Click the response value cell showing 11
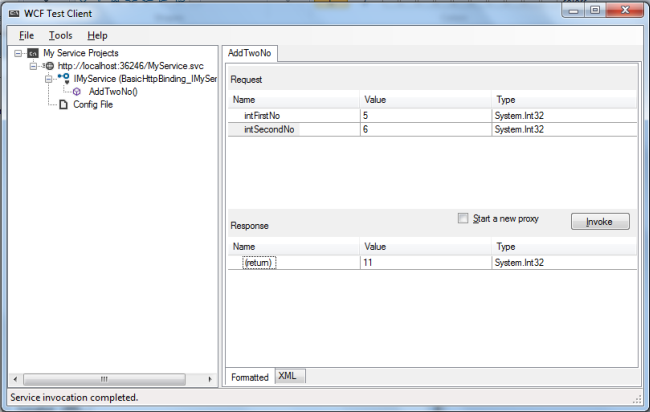 coord(426,263)
